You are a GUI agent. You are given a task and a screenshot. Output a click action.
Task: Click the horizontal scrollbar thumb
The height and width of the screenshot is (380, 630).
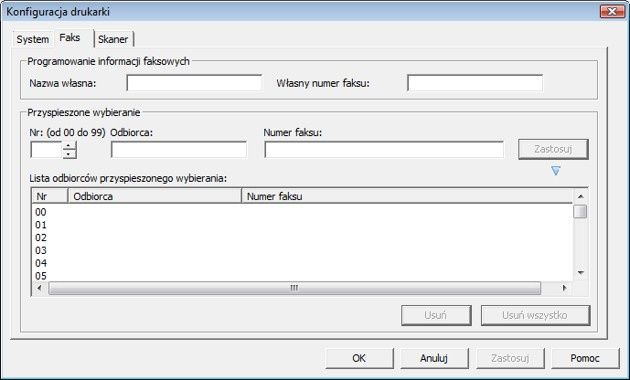point(295,288)
